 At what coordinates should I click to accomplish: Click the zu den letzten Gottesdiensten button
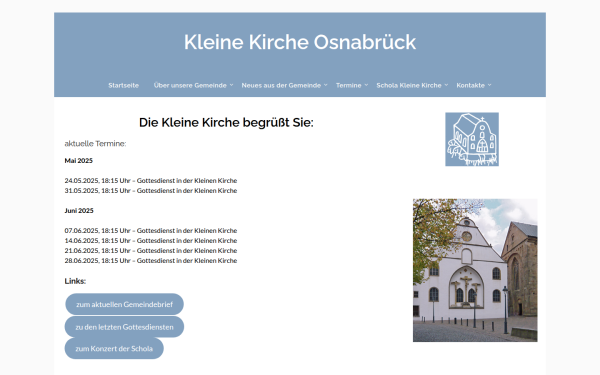point(124,327)
